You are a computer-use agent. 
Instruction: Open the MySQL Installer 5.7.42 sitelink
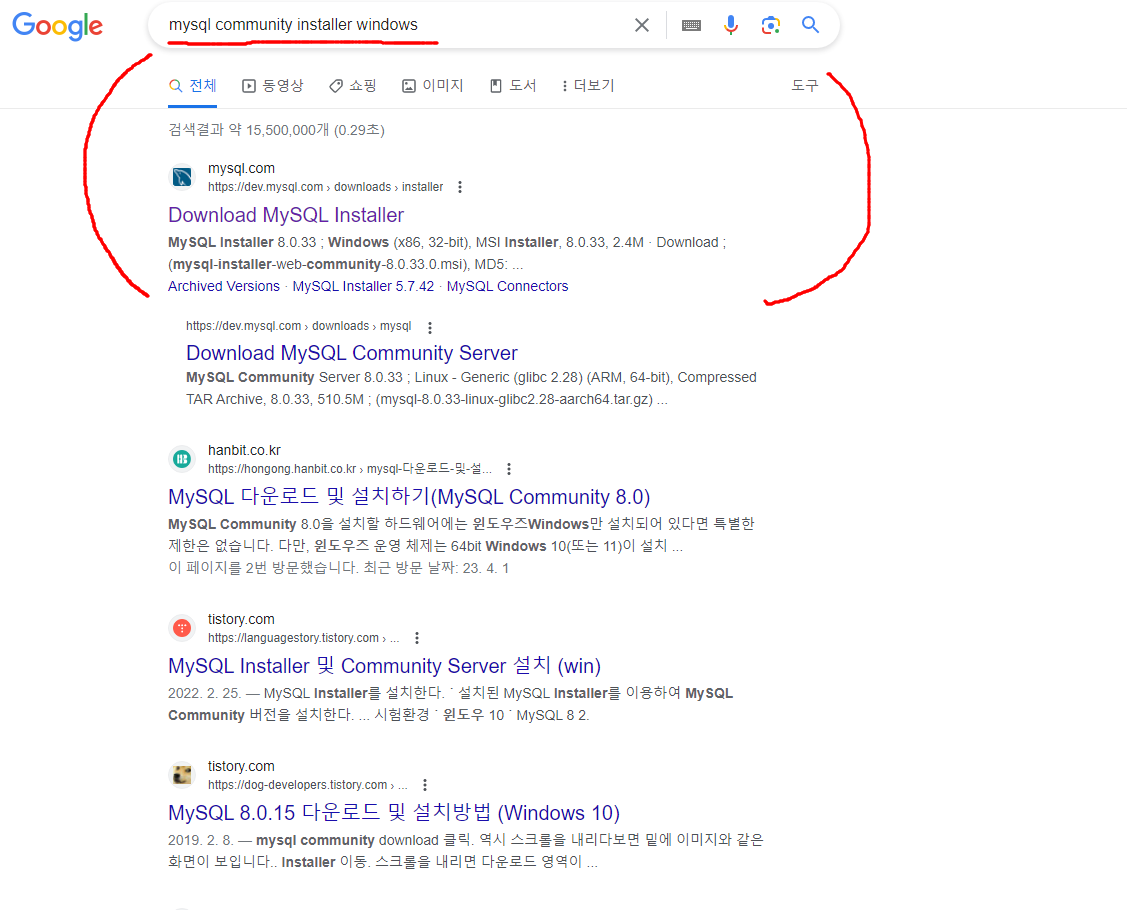[x=363, y=286]
